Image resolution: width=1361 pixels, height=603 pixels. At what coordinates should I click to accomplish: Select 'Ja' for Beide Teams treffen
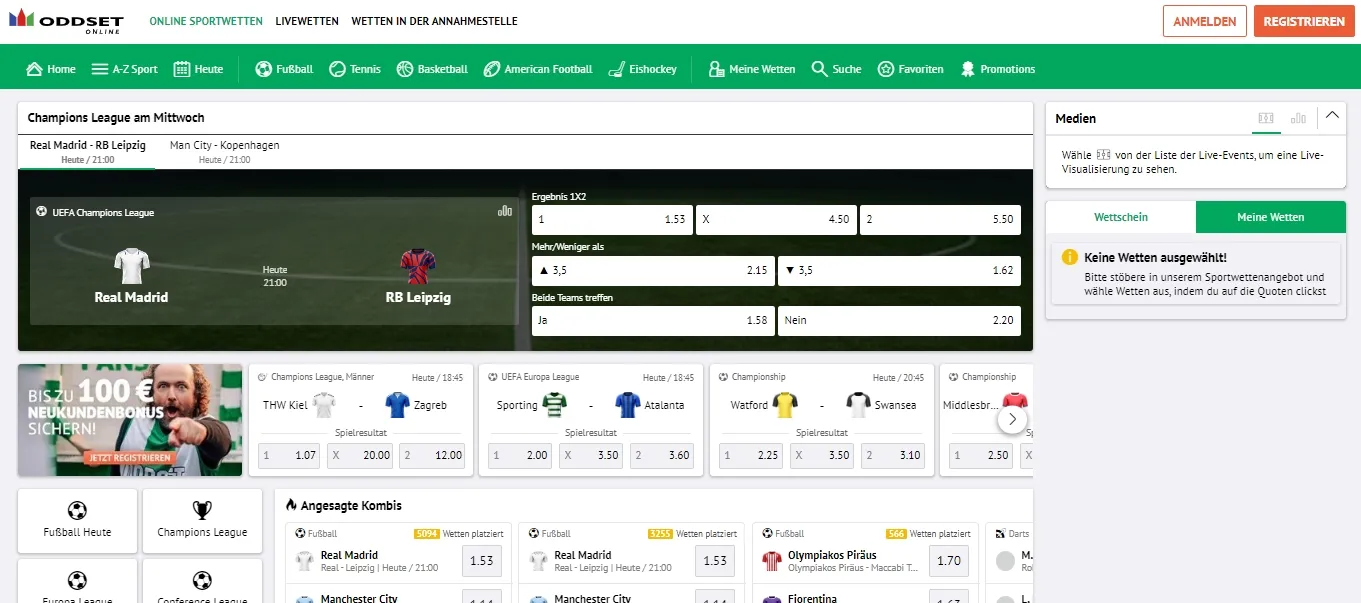[x=652, y=320]
